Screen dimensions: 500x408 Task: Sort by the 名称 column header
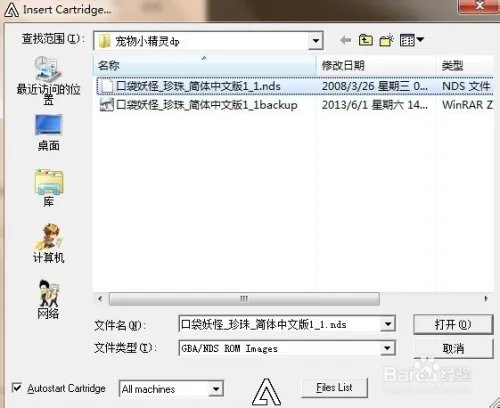(204, 65)
